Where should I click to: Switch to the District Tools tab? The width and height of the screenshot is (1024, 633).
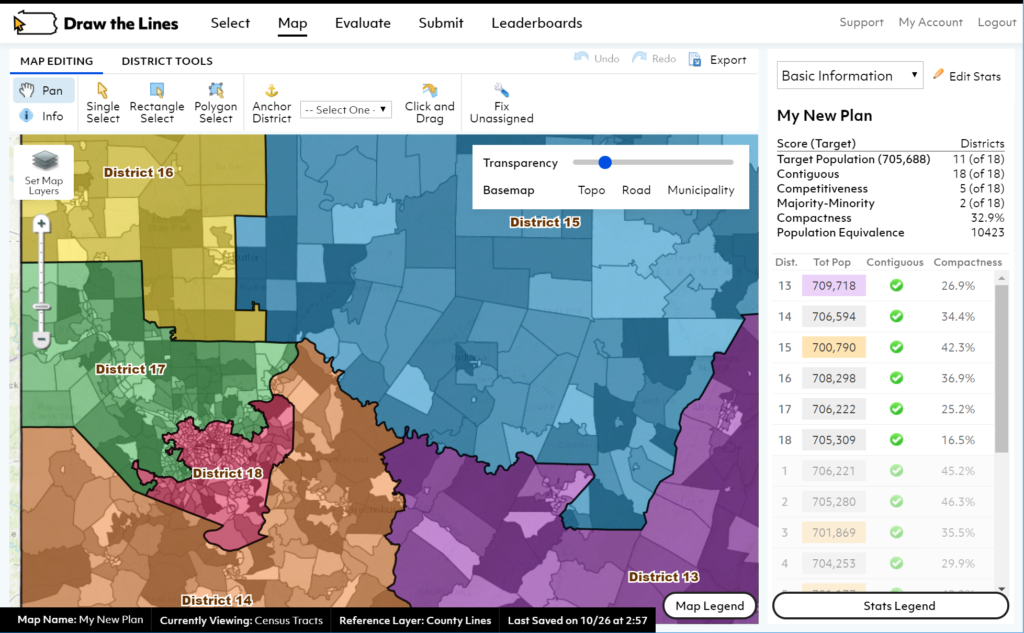tap(166, 61)
